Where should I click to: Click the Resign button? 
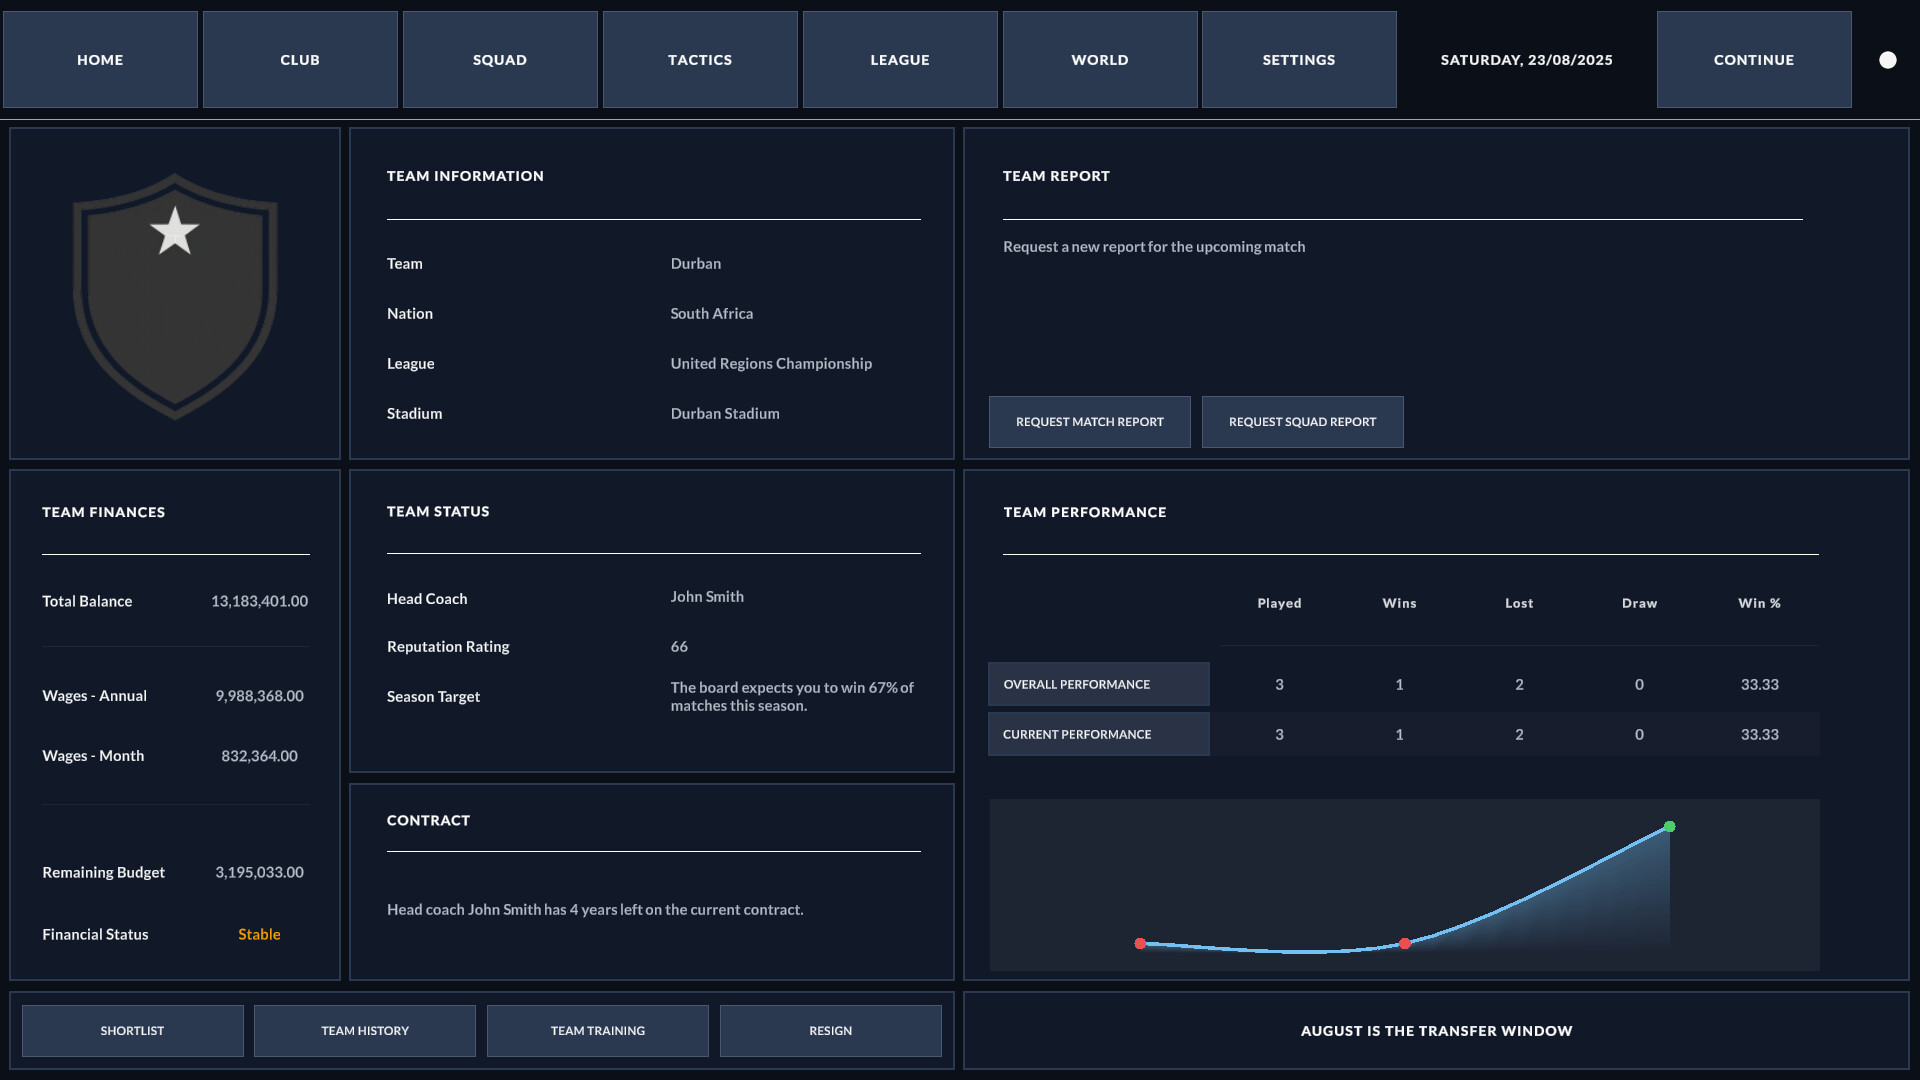coord(831,1031)
